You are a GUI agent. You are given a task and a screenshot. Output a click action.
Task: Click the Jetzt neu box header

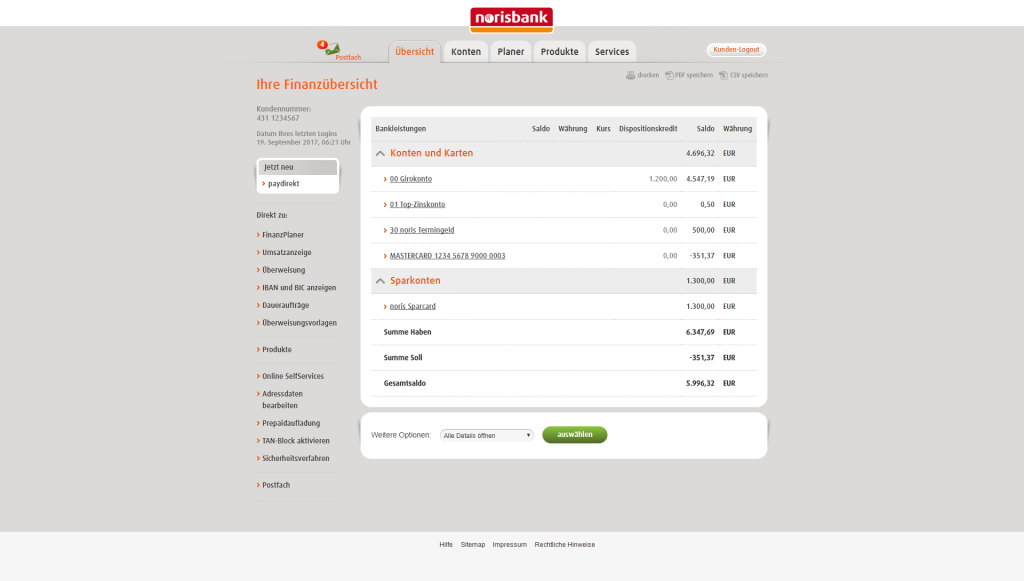click(x=298, y=168)
